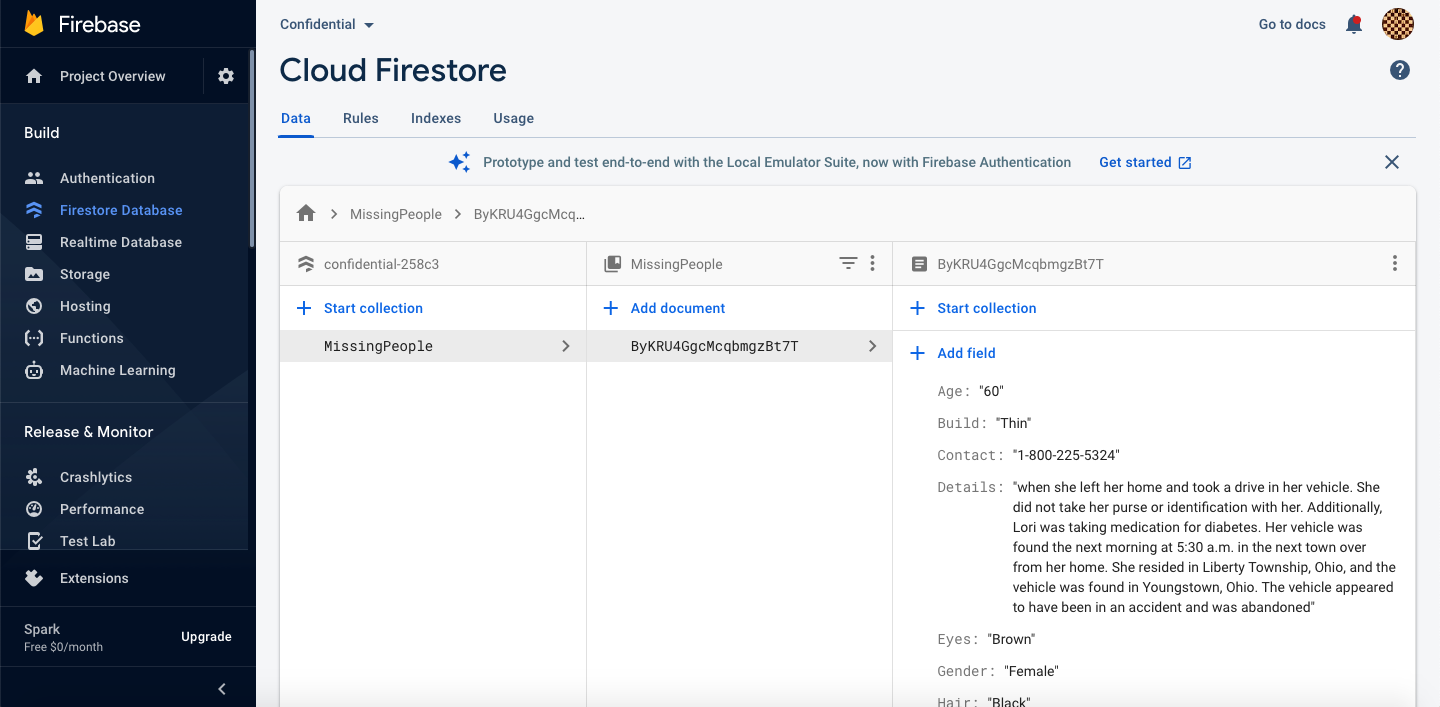Image resolution: width=1440 pixels, height=707 pixels.
Task: Open Functions in the sidebar
Action: pos(92,338)
